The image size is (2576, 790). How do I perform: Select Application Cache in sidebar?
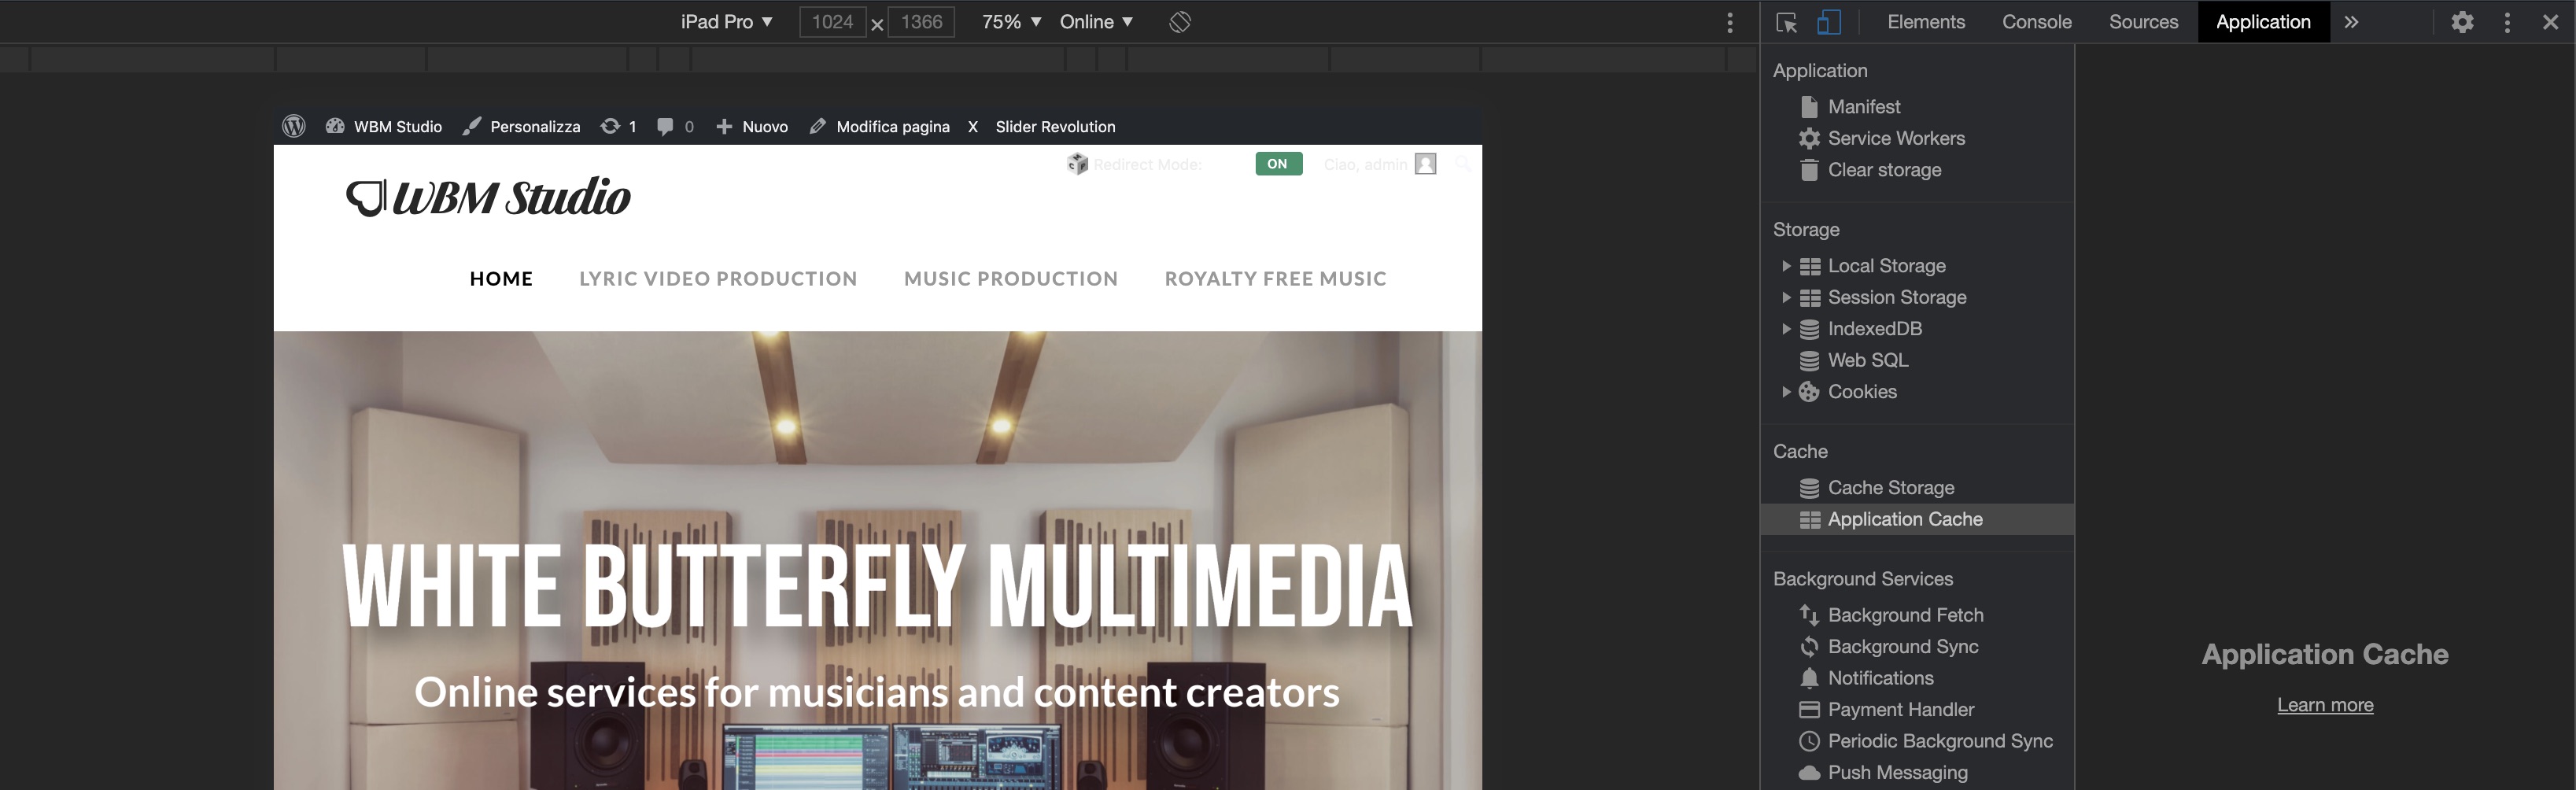pyautogui.click(x=1916, y=519)
